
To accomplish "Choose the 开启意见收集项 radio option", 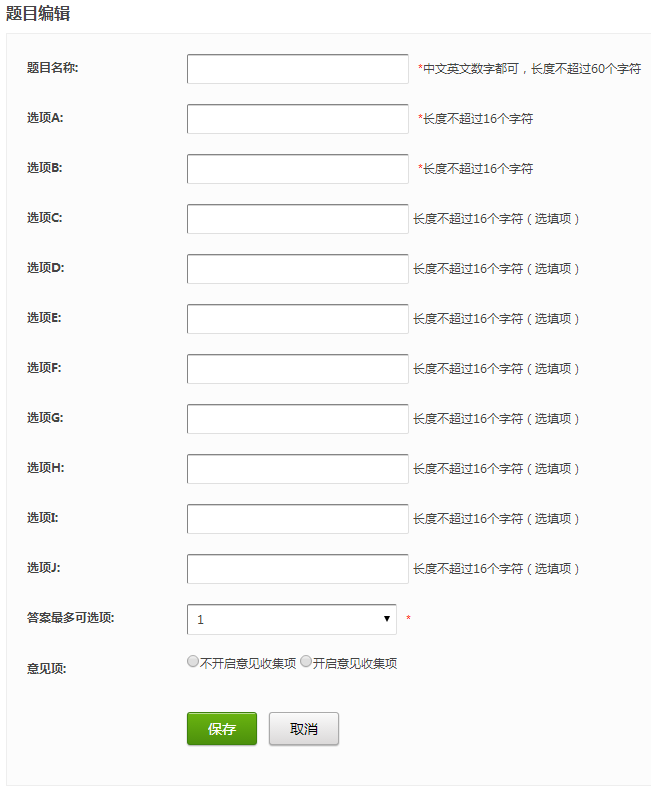I will [x=306, y=662].
